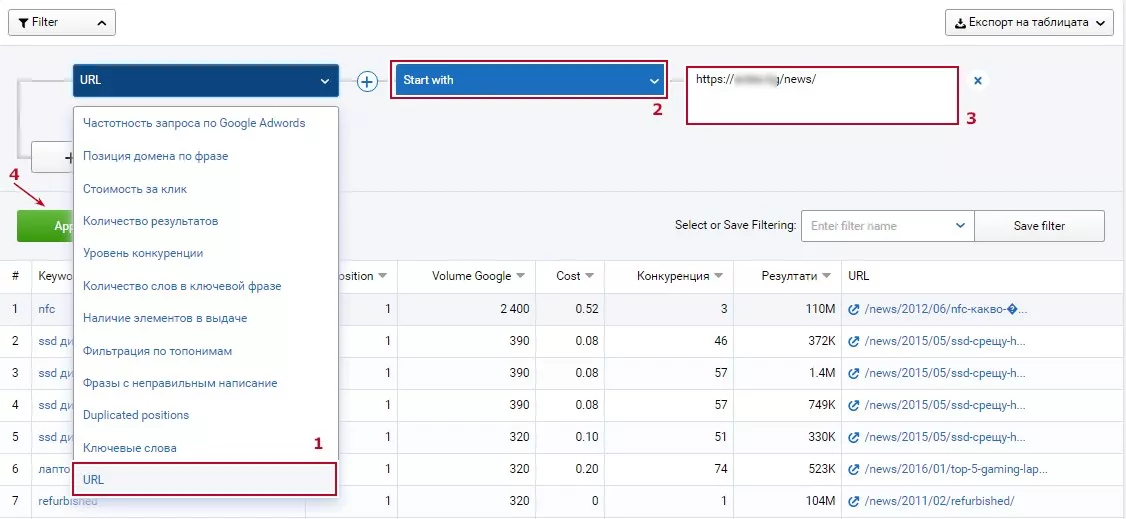Click the Save filter button
Screen dimensions: 1126x519
(x=1039, y=225)
